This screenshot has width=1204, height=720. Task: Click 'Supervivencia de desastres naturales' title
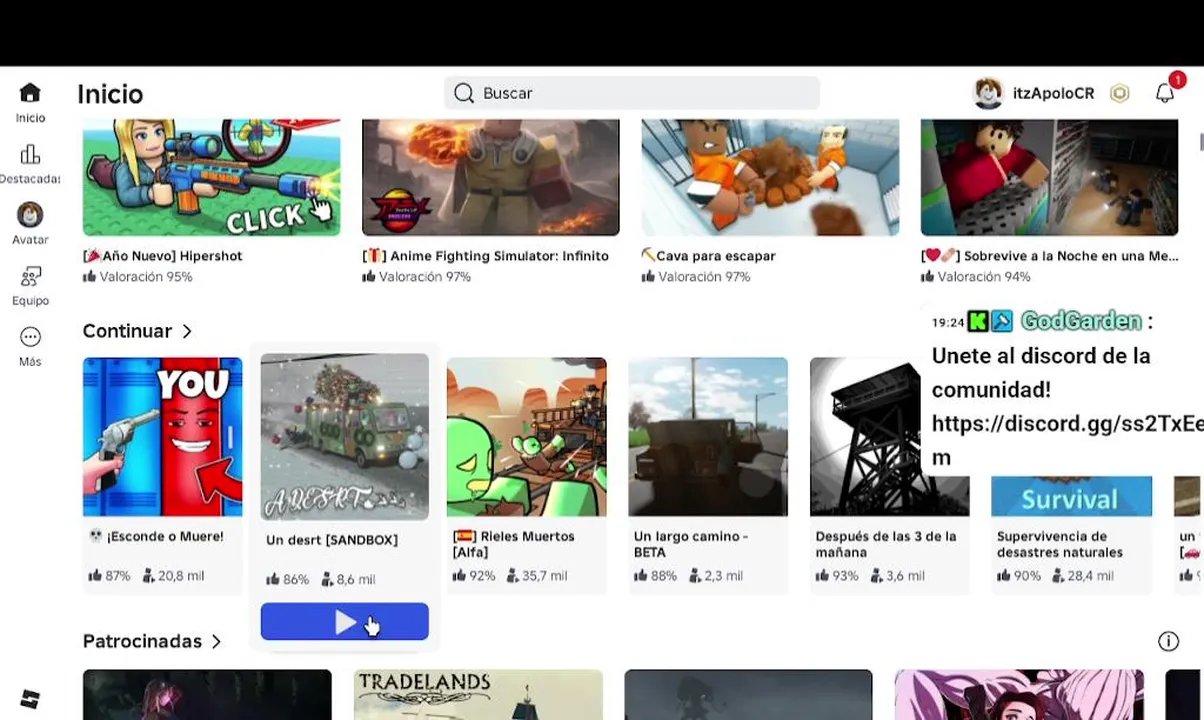coord(1060,544)
